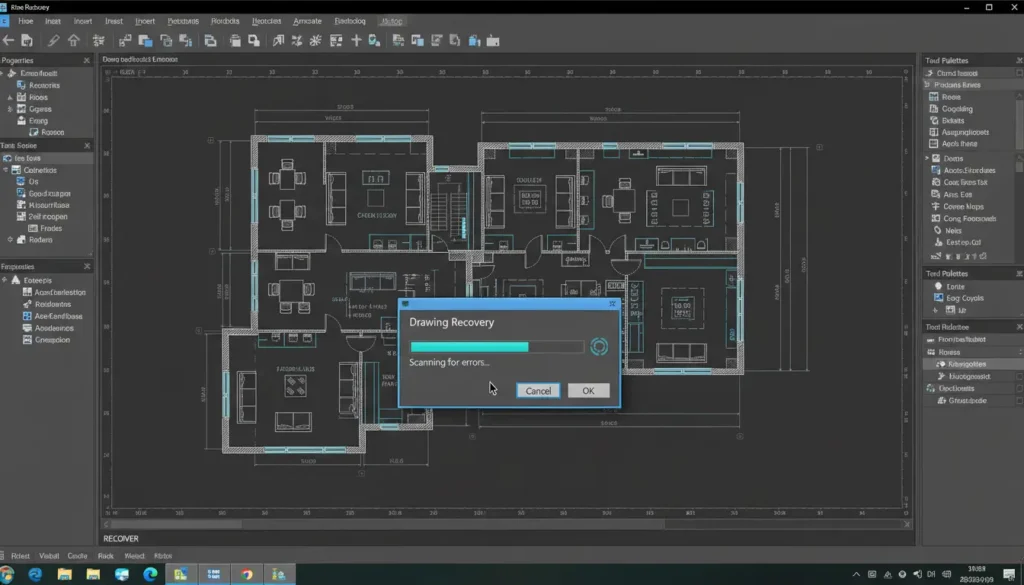This screenshot has width=1024, height=585.
Task: Click the house-shaped up arrow toolbar icon
Action: pyautogui.click(x=75, y=41)
